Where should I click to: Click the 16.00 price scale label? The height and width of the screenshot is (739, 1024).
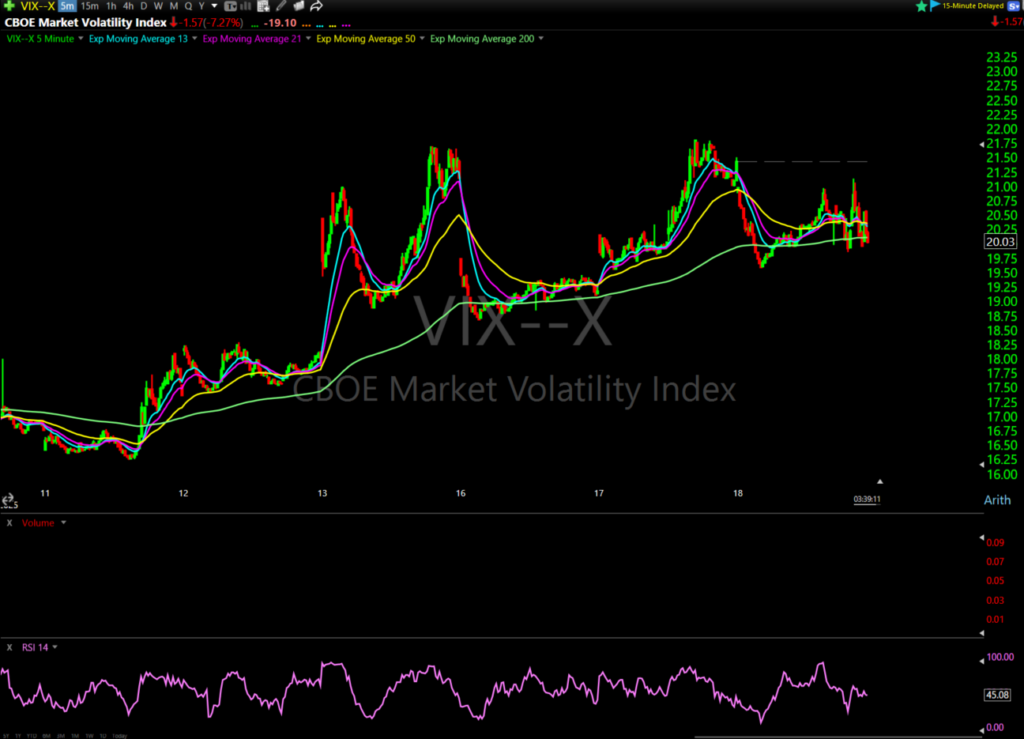[x=1002, y=475]
